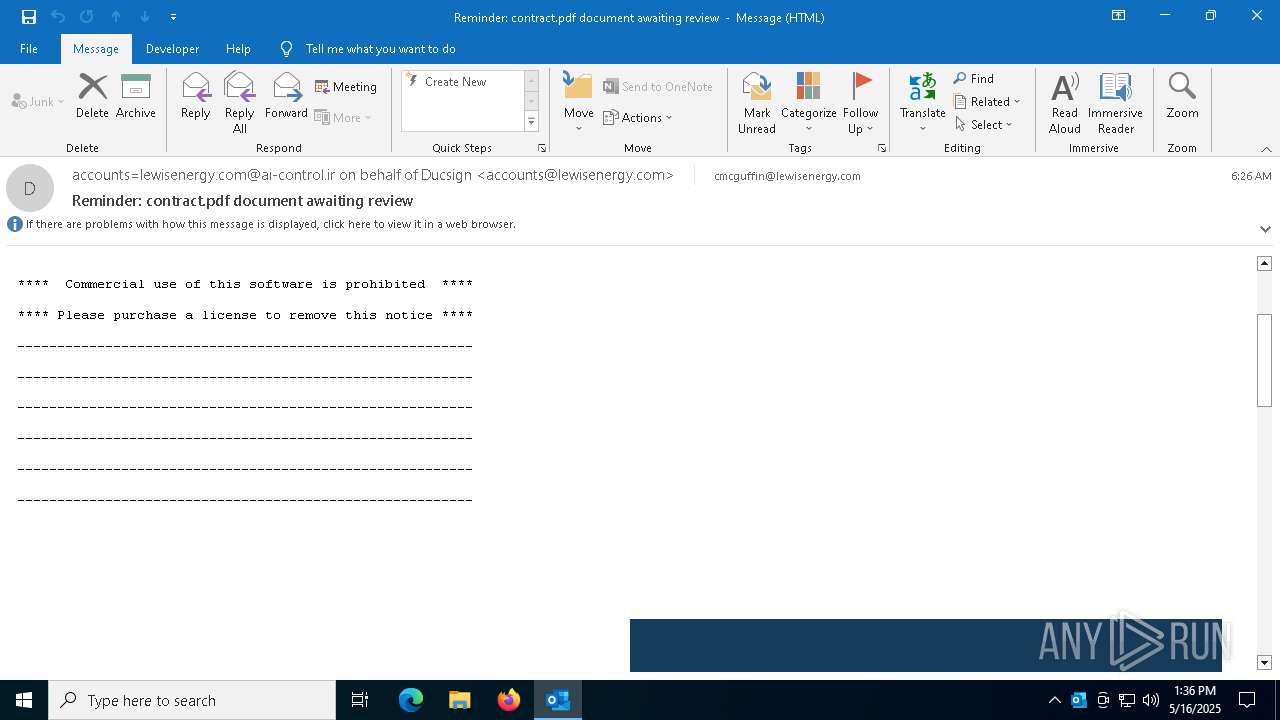Open the Follow Up flag menu
The height and width of the screenshot is (720, 1280).
click(860, 103)
